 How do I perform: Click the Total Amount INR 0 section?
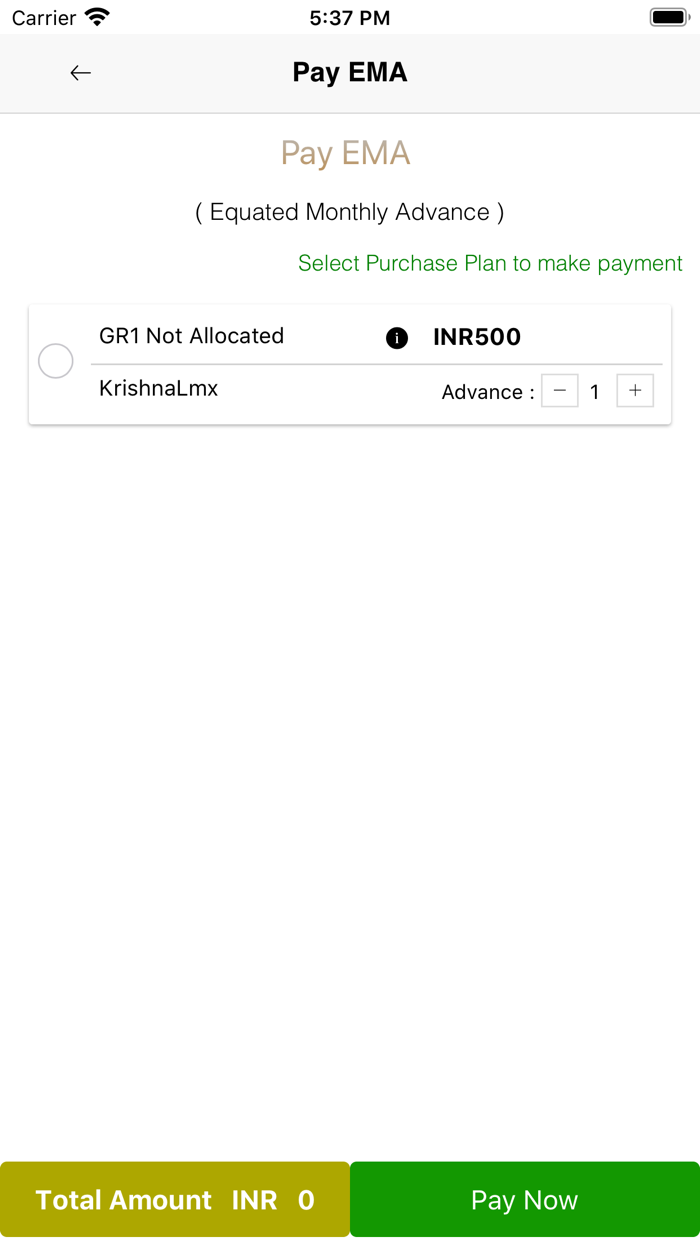(174, 1199)
